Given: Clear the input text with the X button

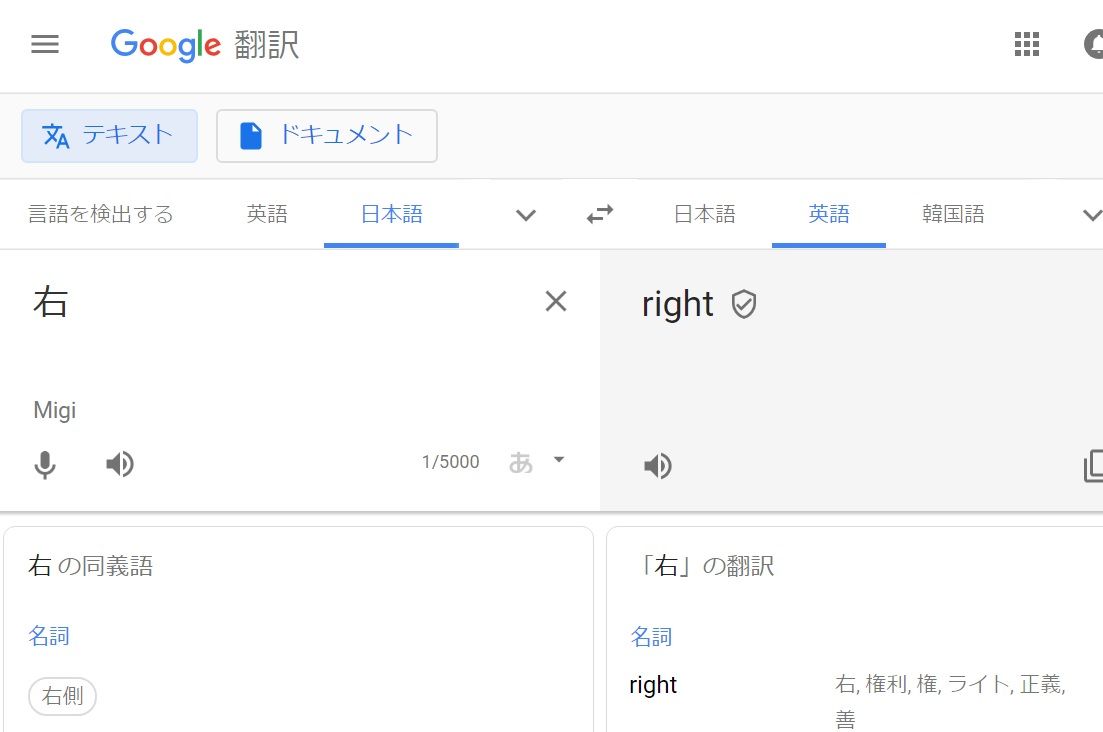Looking at the screenshot, I should coord(556,301).
